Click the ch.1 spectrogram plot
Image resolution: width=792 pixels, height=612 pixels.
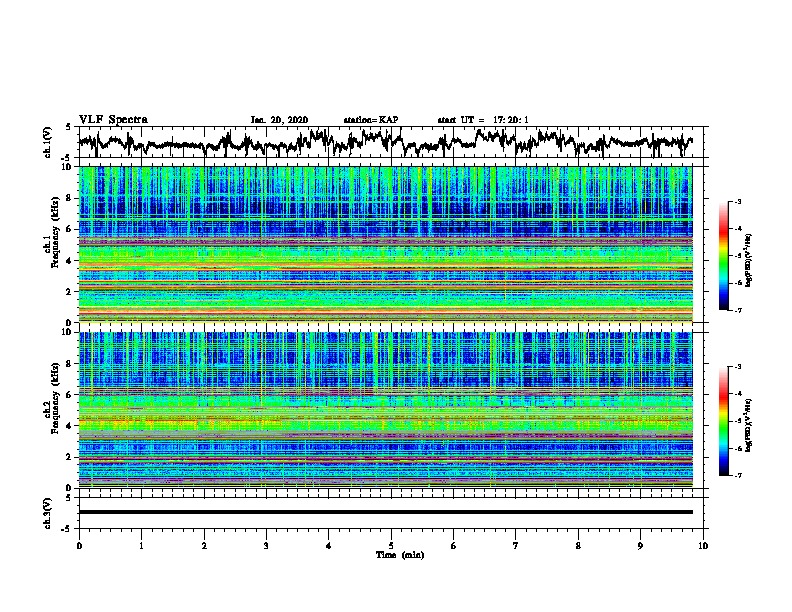(x=386, y=244)
